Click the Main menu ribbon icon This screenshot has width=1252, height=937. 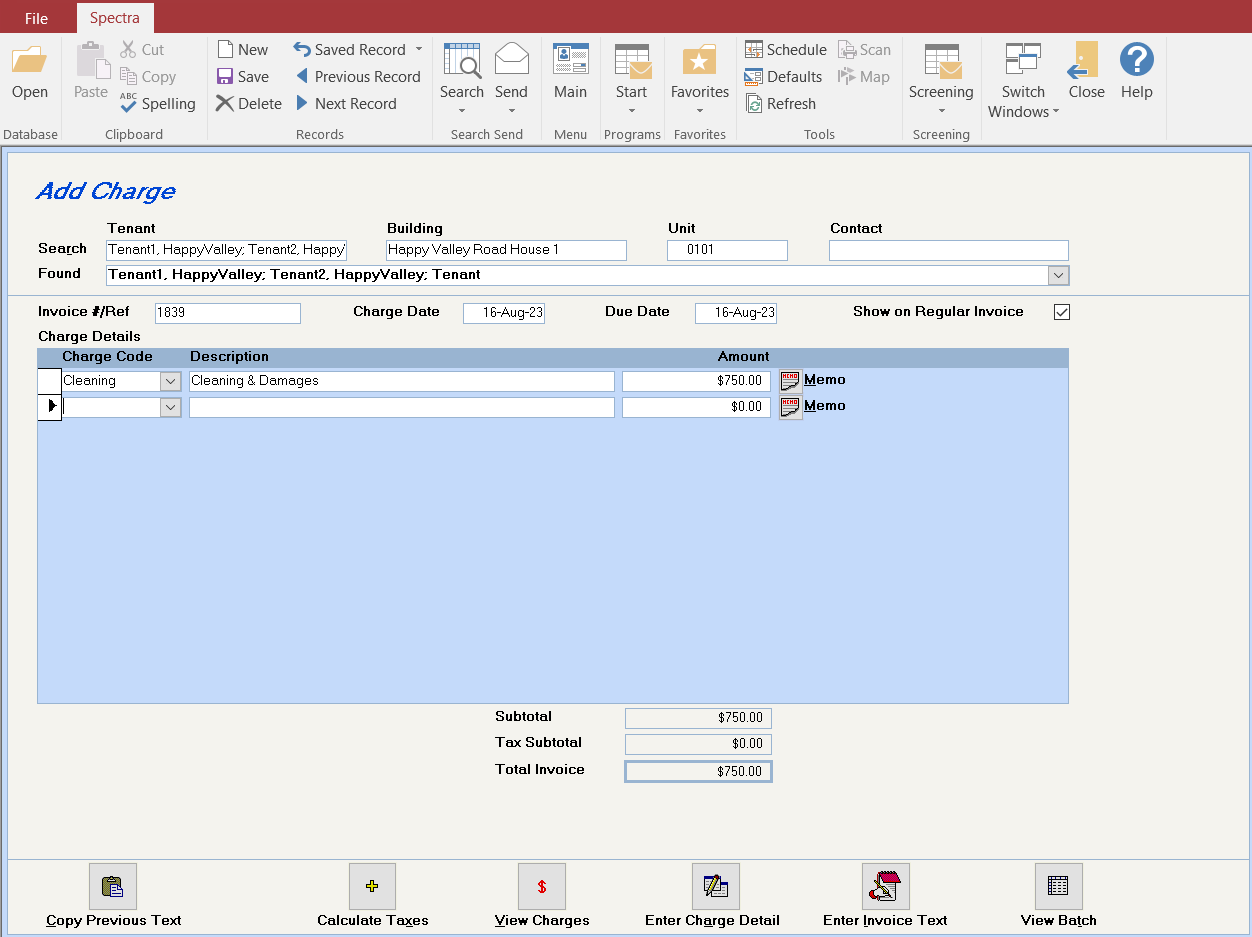click(570, 71)
